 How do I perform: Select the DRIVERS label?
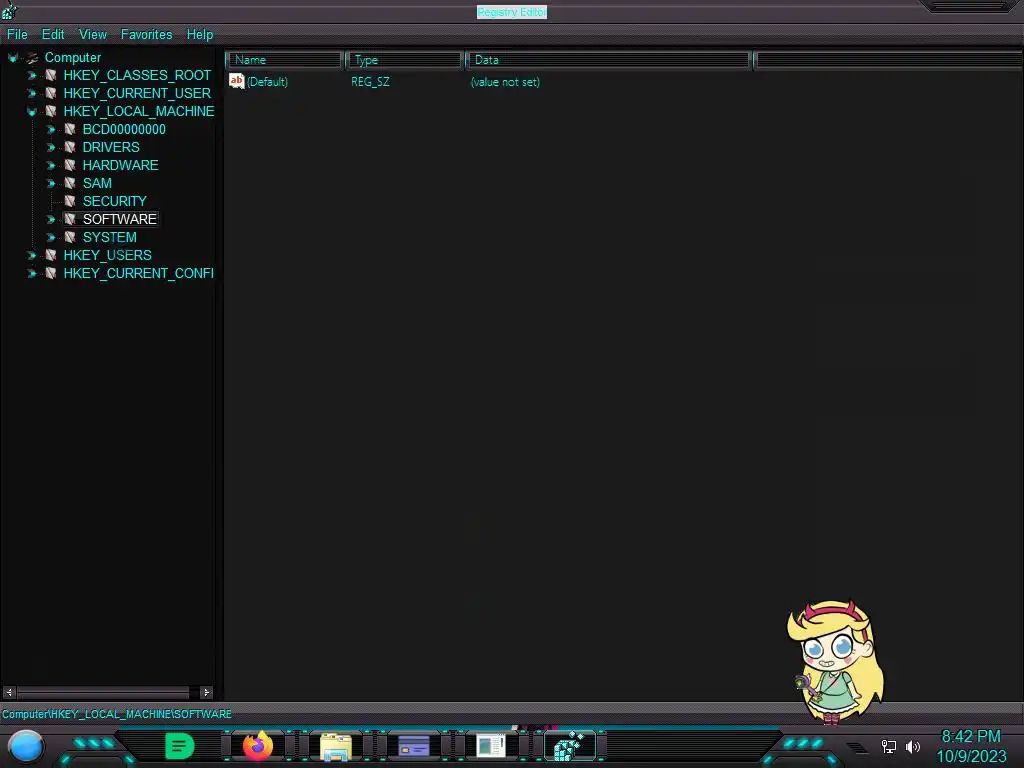pyautogui.click(x=111, y=148)
